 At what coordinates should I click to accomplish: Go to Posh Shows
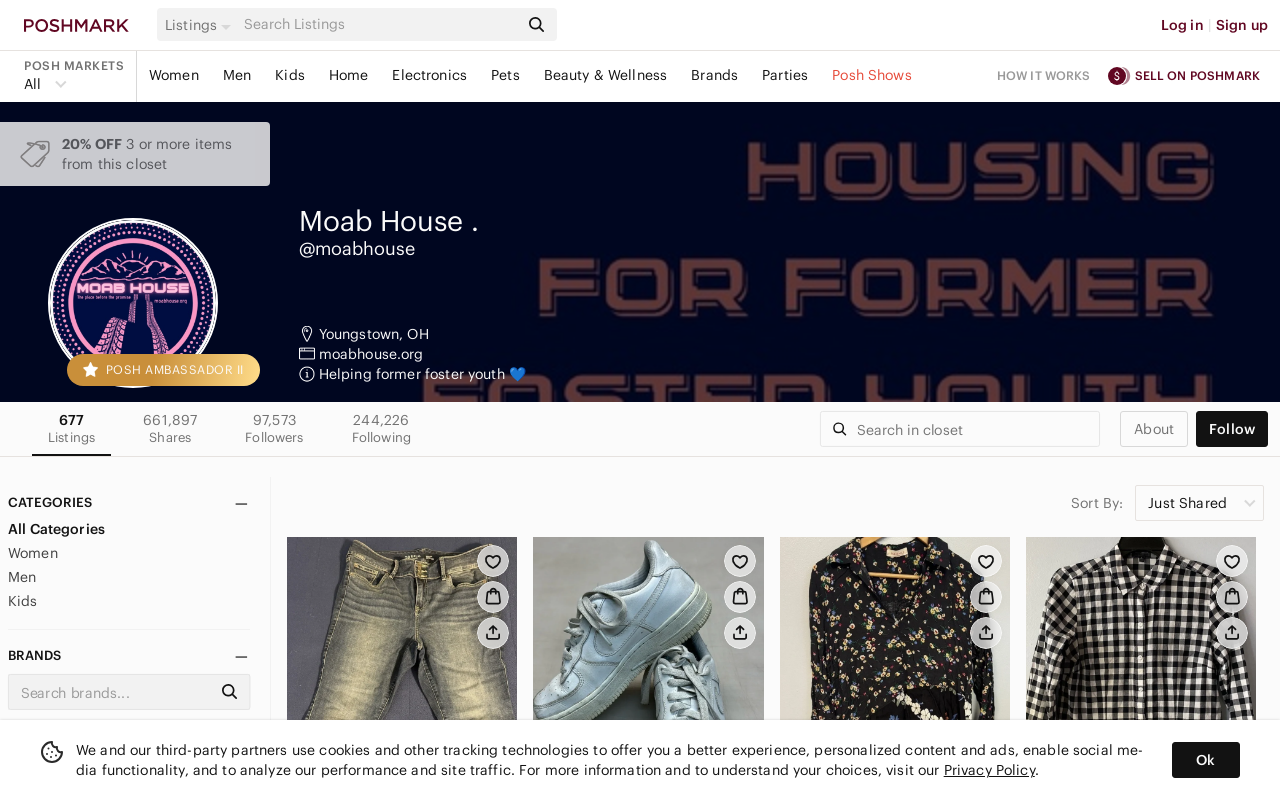pyautogui.click(x=872, y=75)
